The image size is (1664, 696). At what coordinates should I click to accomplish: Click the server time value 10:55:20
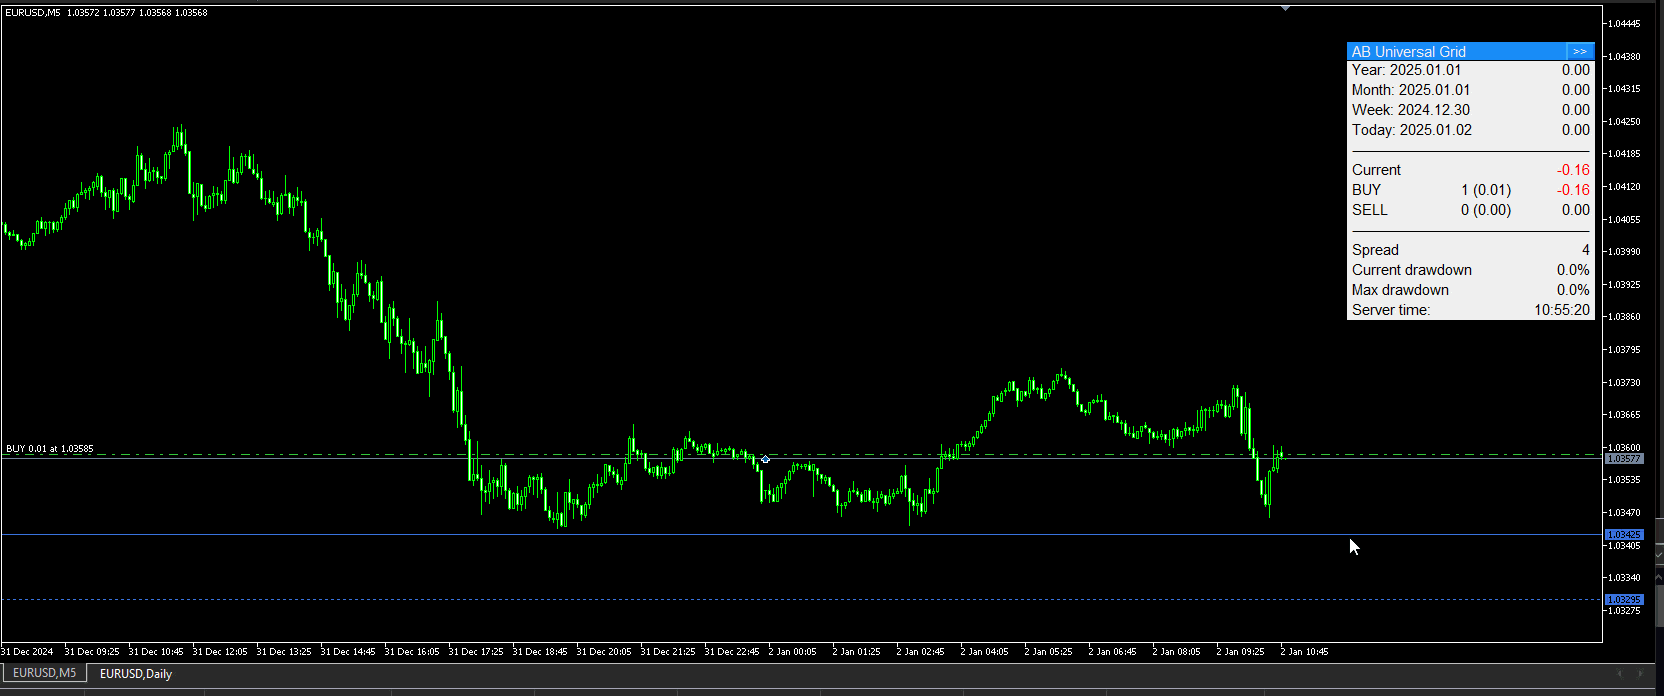point(1562,310)
